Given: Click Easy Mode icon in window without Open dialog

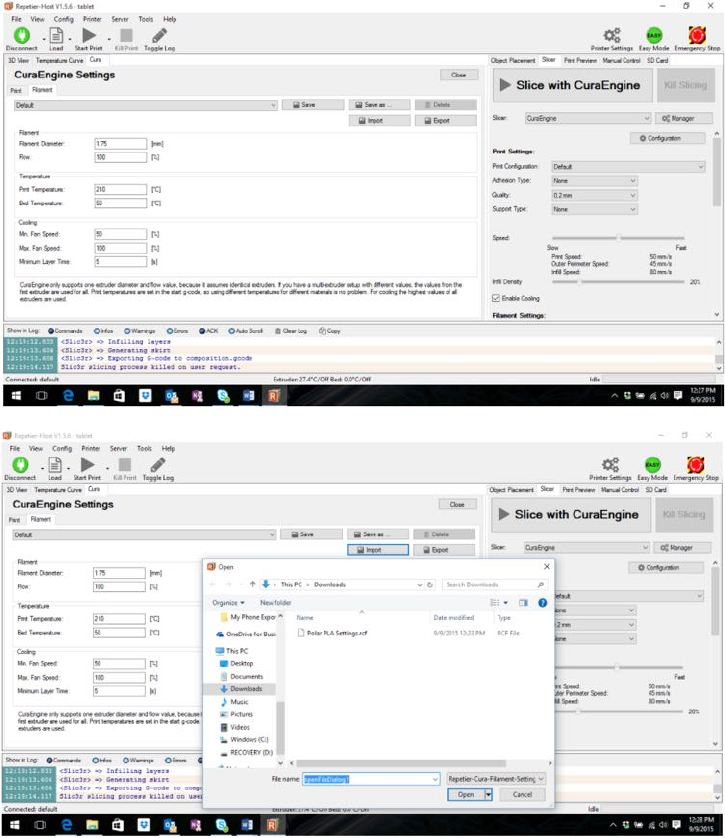Looking at the screenshot, I should pos(654,36).
